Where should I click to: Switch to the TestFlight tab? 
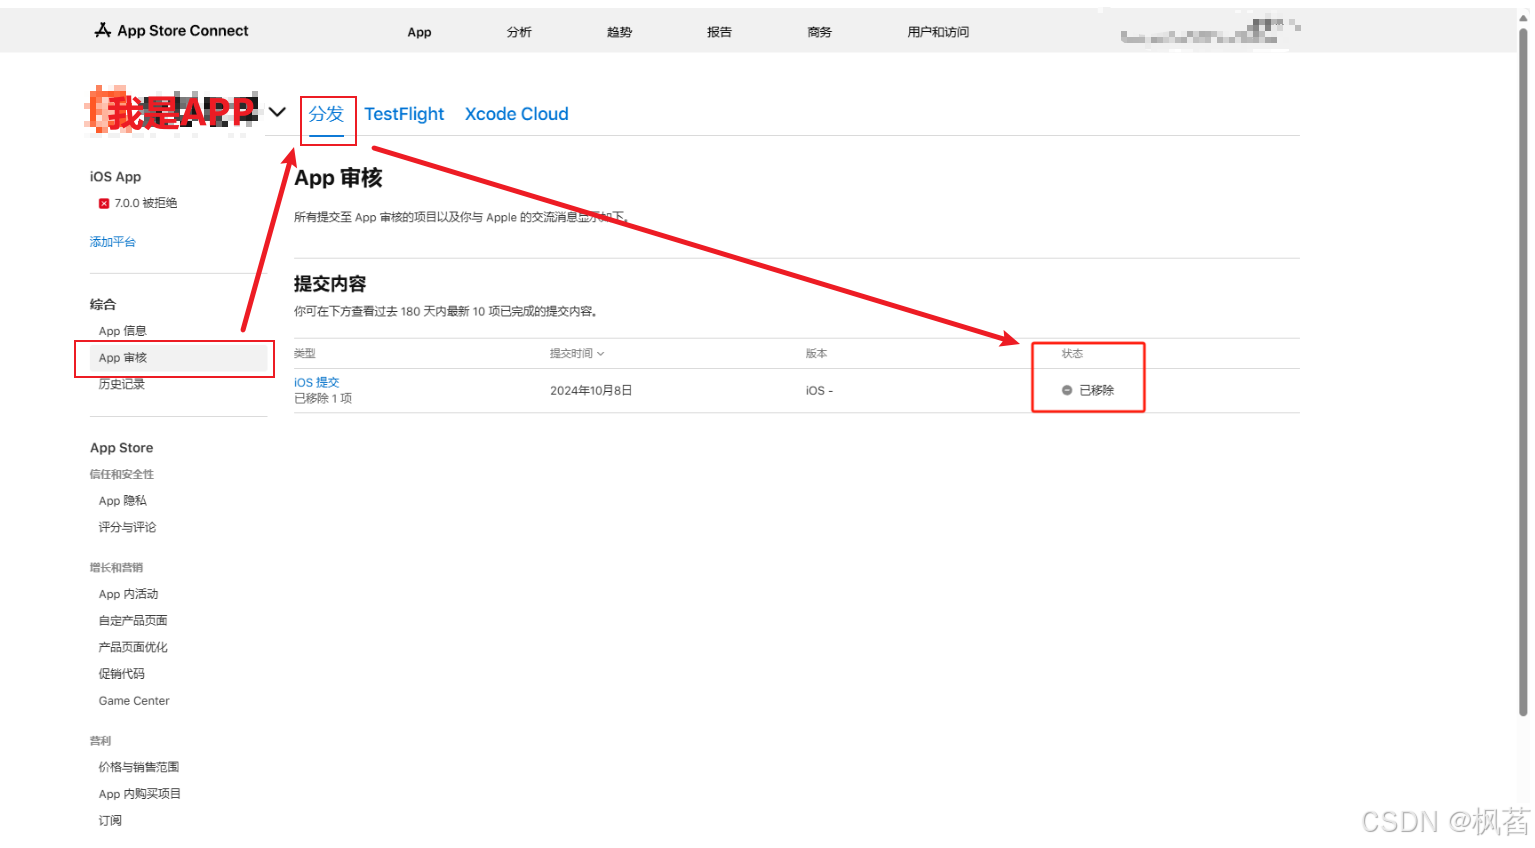(404, 114)
